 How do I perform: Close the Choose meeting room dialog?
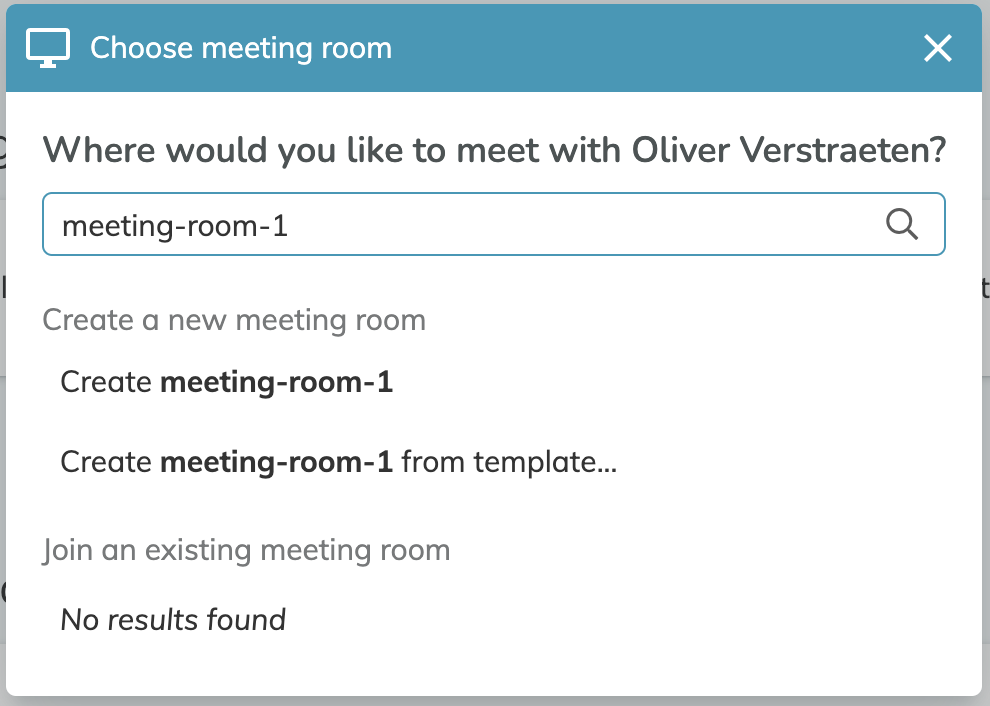938,48
